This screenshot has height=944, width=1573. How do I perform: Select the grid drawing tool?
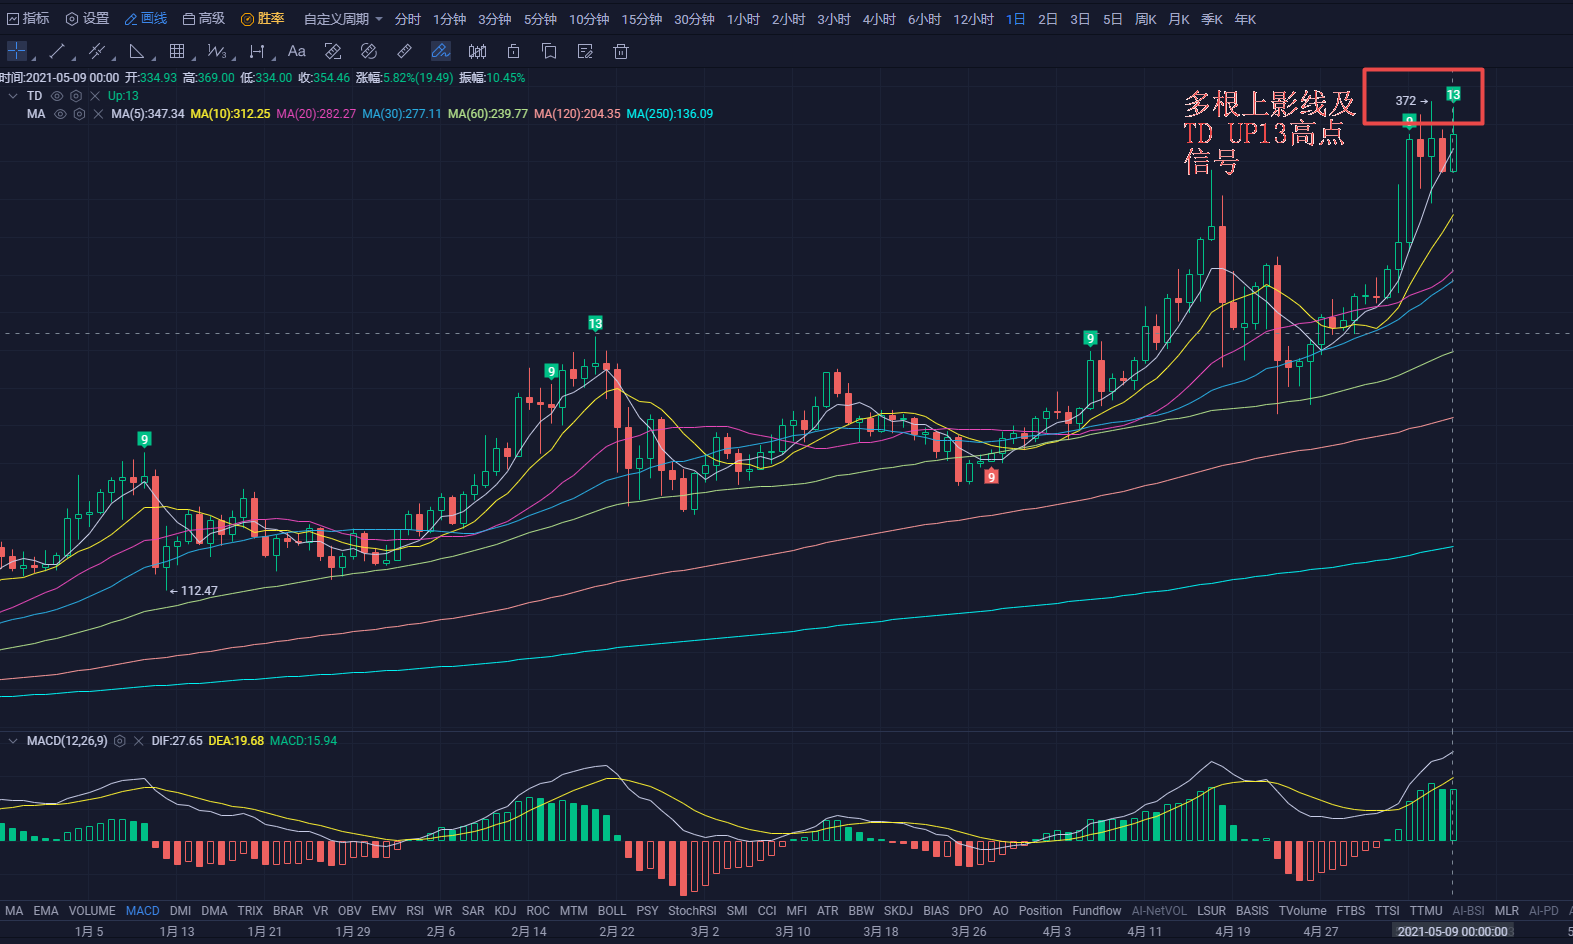click(x=177, y=51)
